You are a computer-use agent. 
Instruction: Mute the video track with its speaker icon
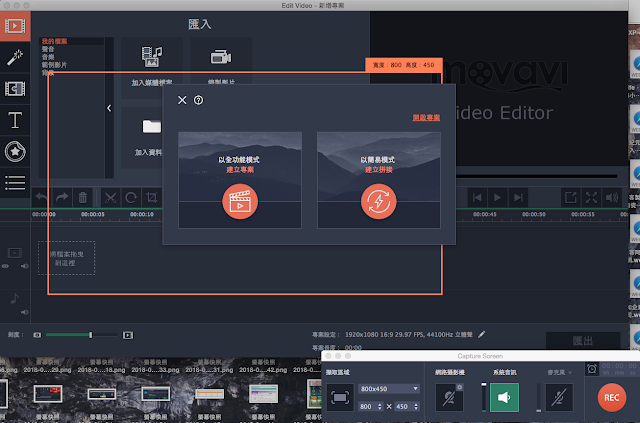pos(24,266)
